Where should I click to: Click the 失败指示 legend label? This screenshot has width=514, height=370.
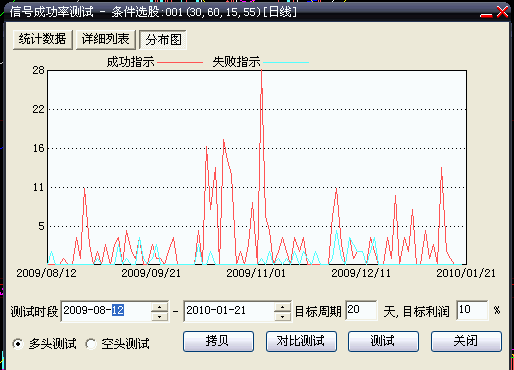[236, 62]
